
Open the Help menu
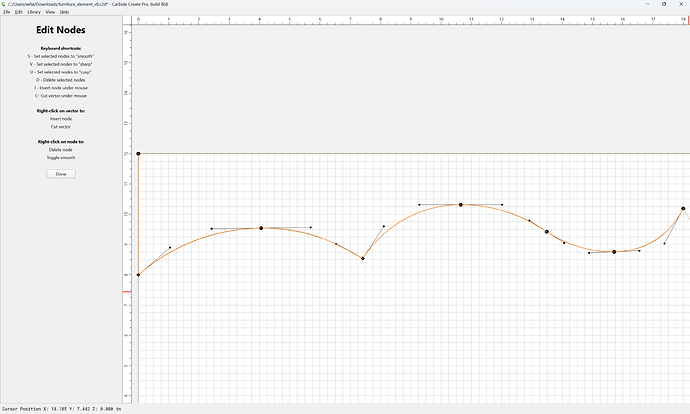(64, 12)
